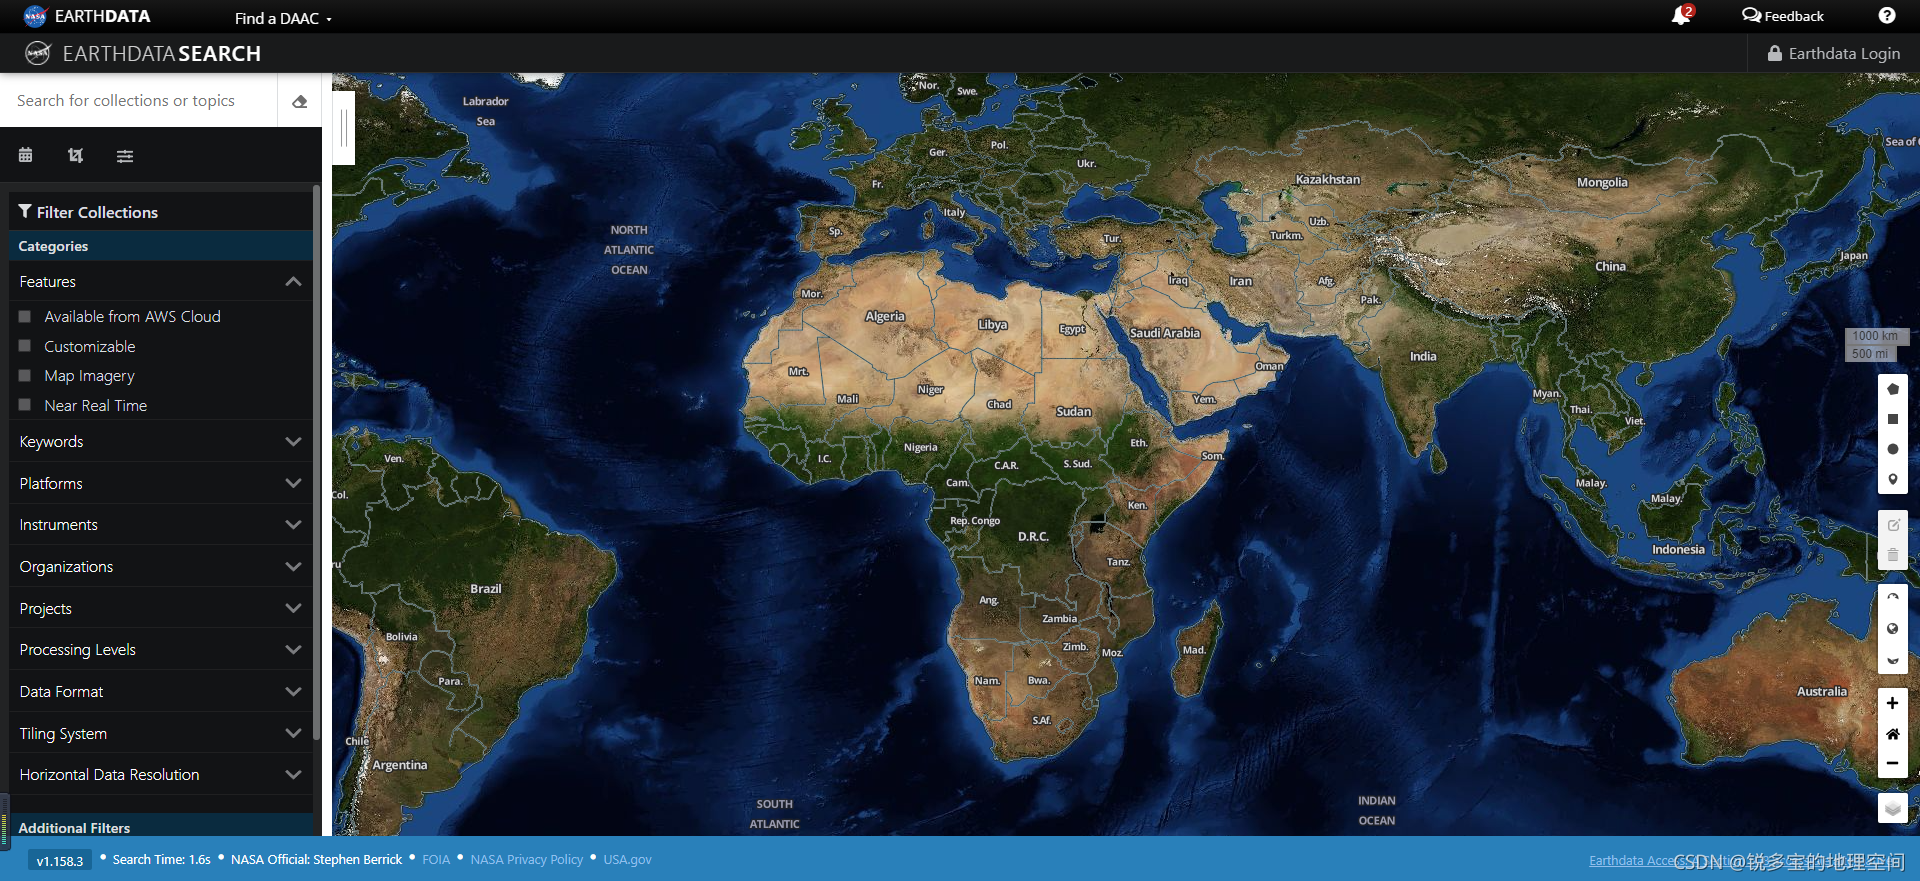Viewport: 1920px width, 881px height.
Task: Open NASA Privacy Policy link
Action: click(526, 859)
